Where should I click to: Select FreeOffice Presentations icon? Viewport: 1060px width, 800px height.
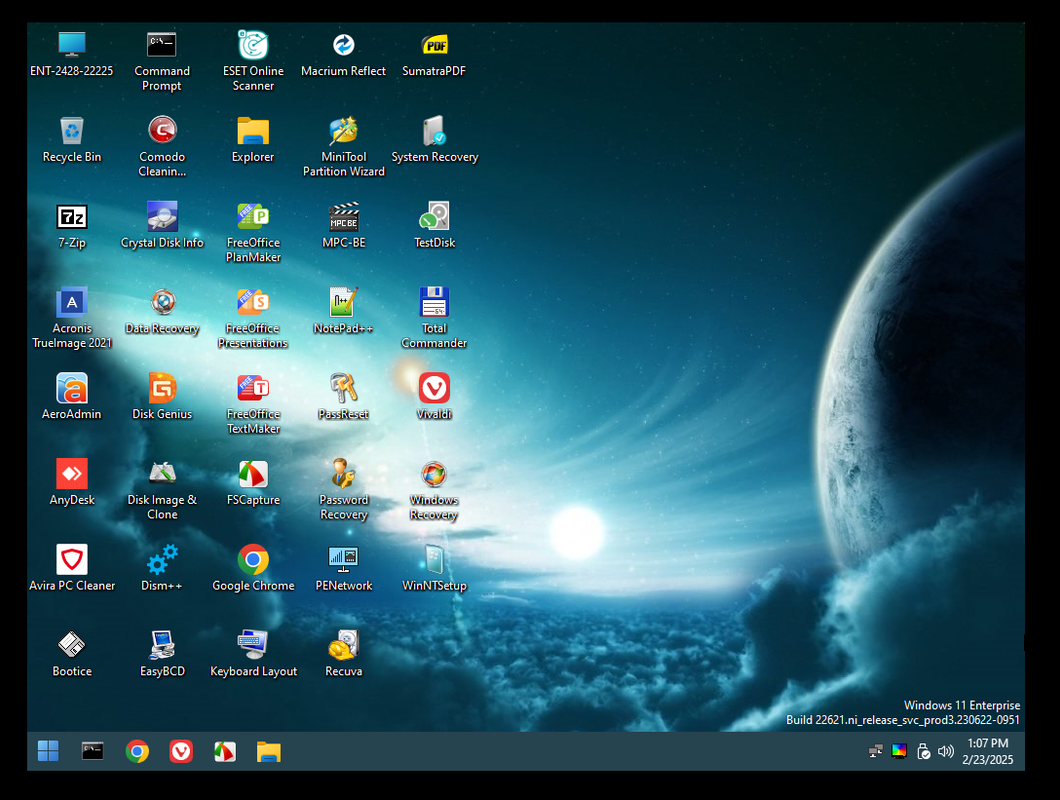click(x=253, y=303)
